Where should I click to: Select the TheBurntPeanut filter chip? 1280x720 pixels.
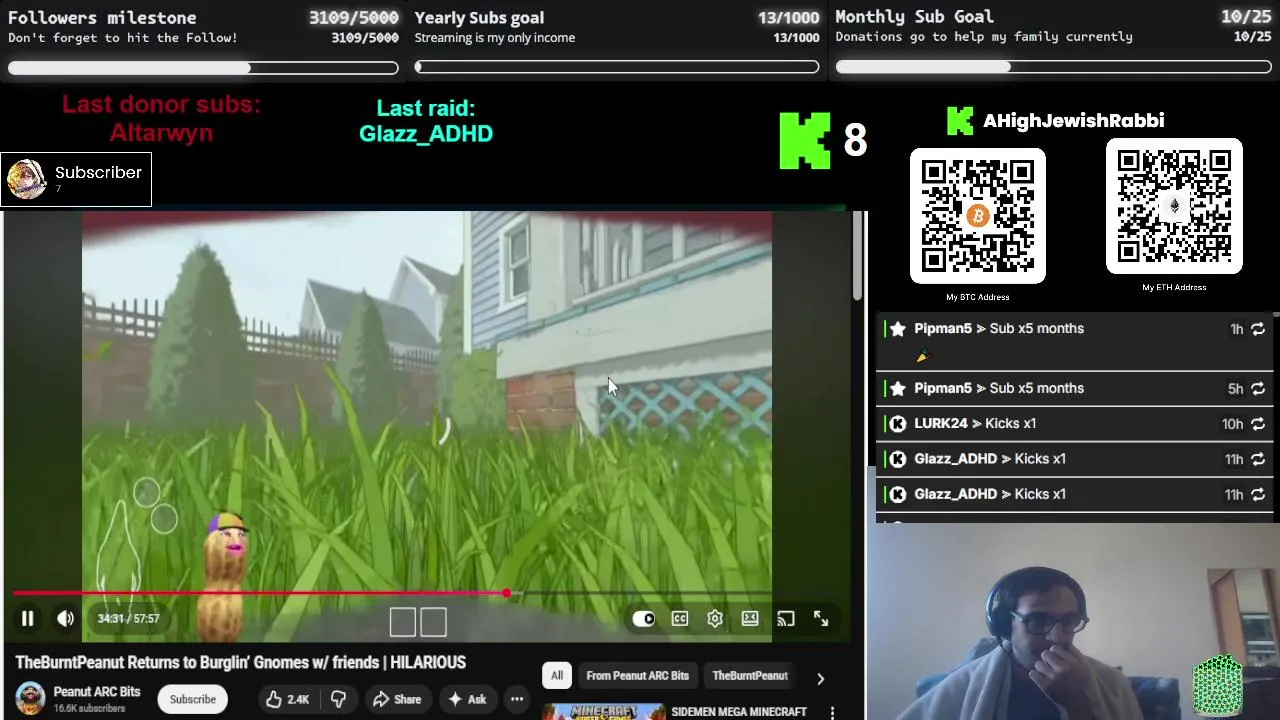(750, 676)
